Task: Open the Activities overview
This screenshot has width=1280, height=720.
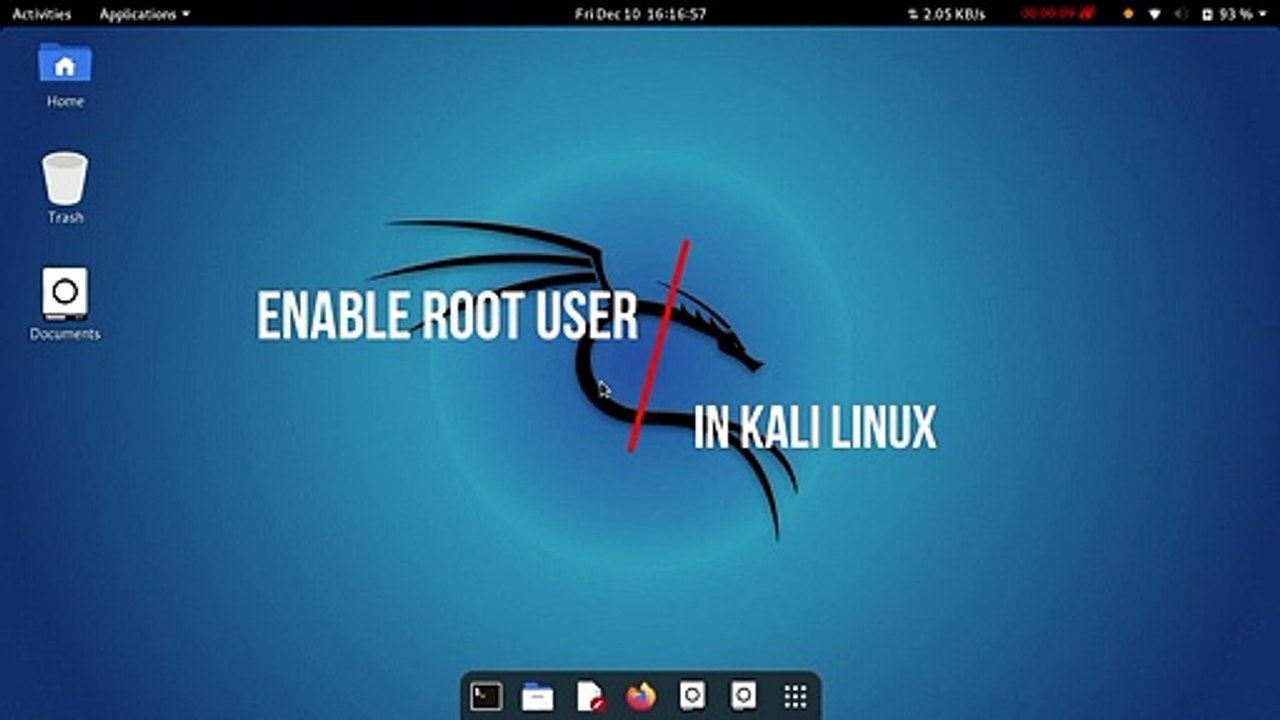Action: 41,14
